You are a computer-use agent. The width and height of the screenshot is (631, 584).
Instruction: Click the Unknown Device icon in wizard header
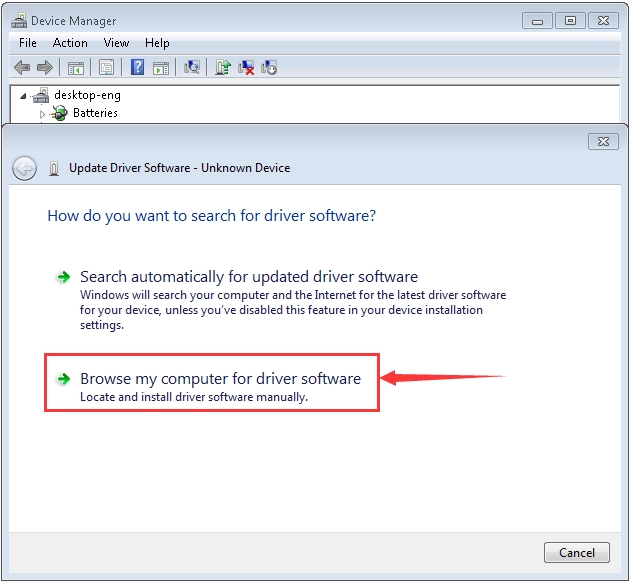pos(54,168)
